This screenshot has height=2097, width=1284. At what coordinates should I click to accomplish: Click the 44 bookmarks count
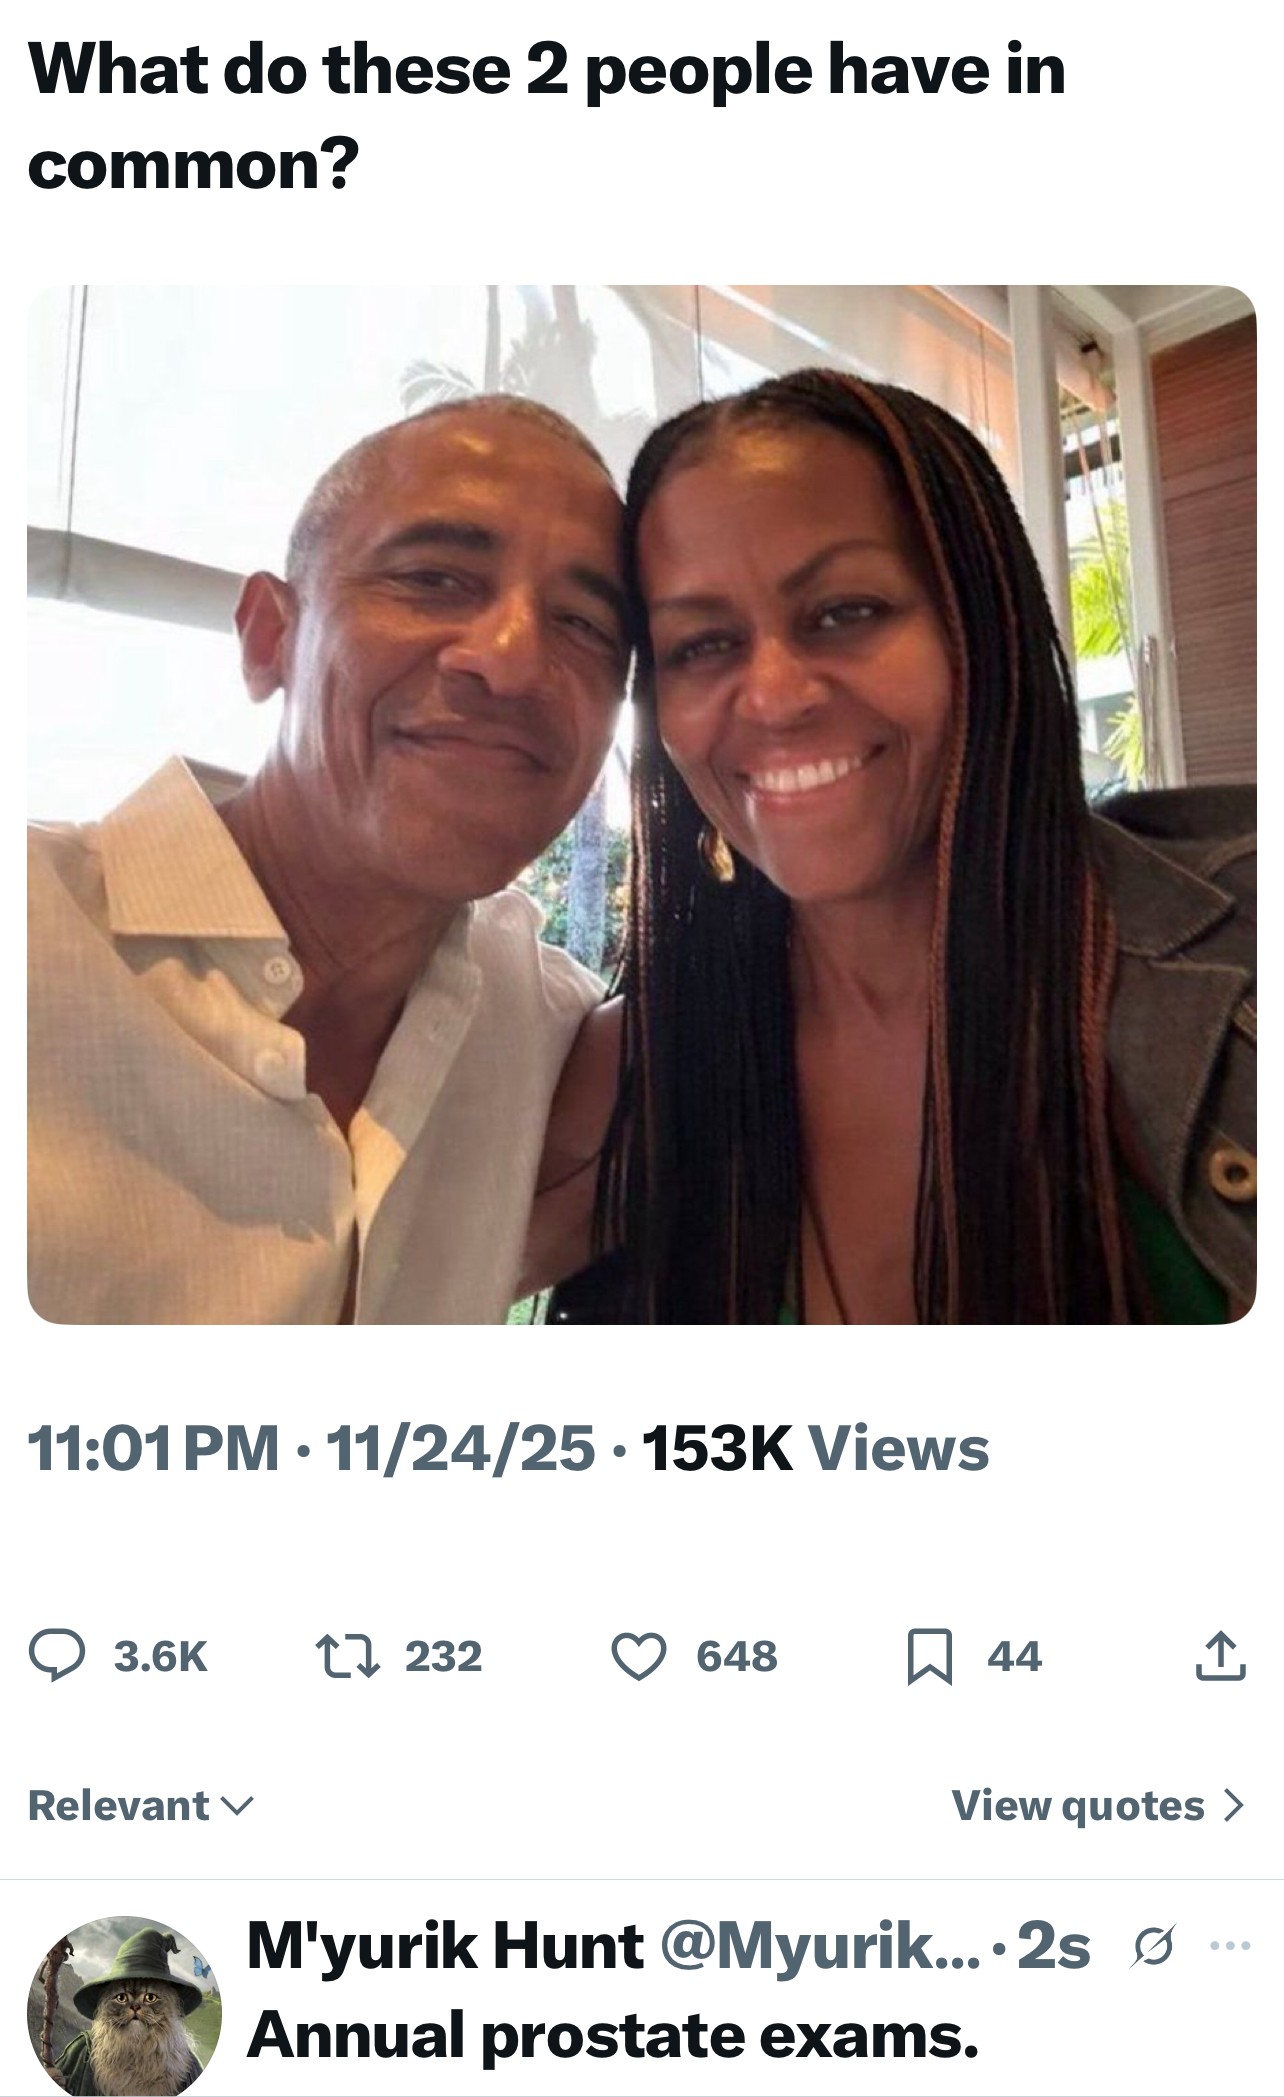[1014, 1656]
